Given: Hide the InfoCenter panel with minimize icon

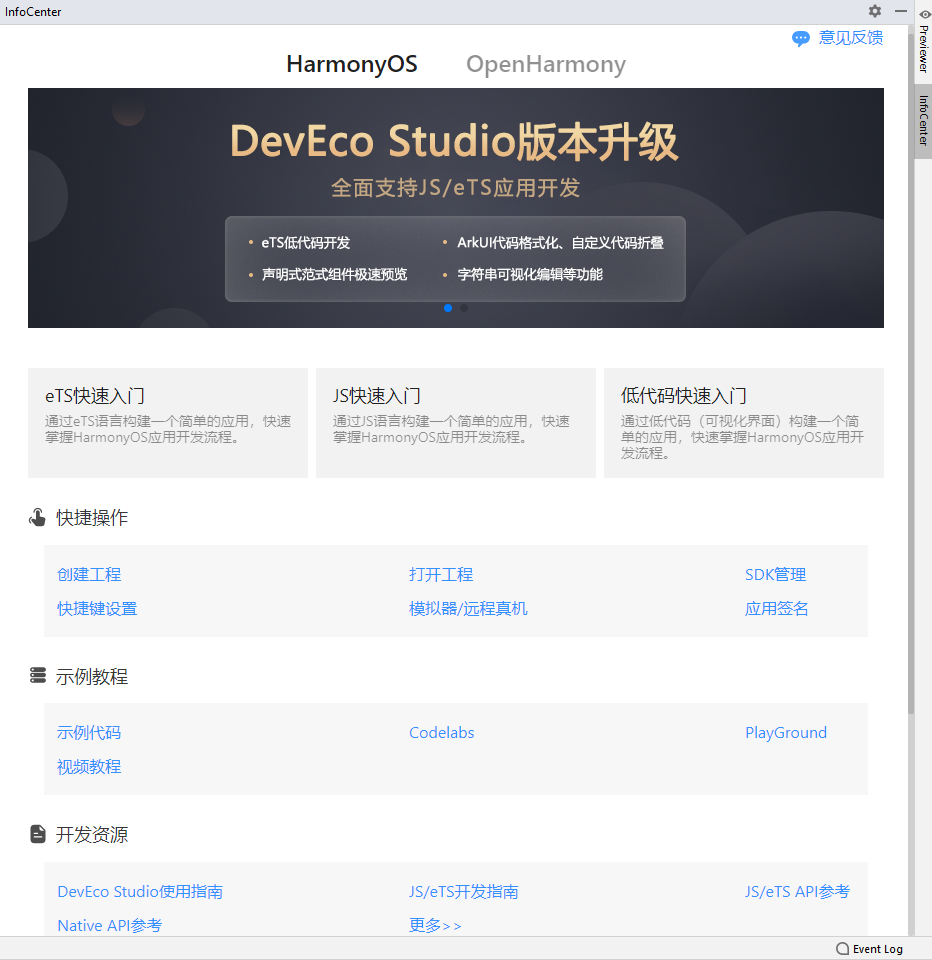Looking at the screenshot, I should [x=901, y=11].
